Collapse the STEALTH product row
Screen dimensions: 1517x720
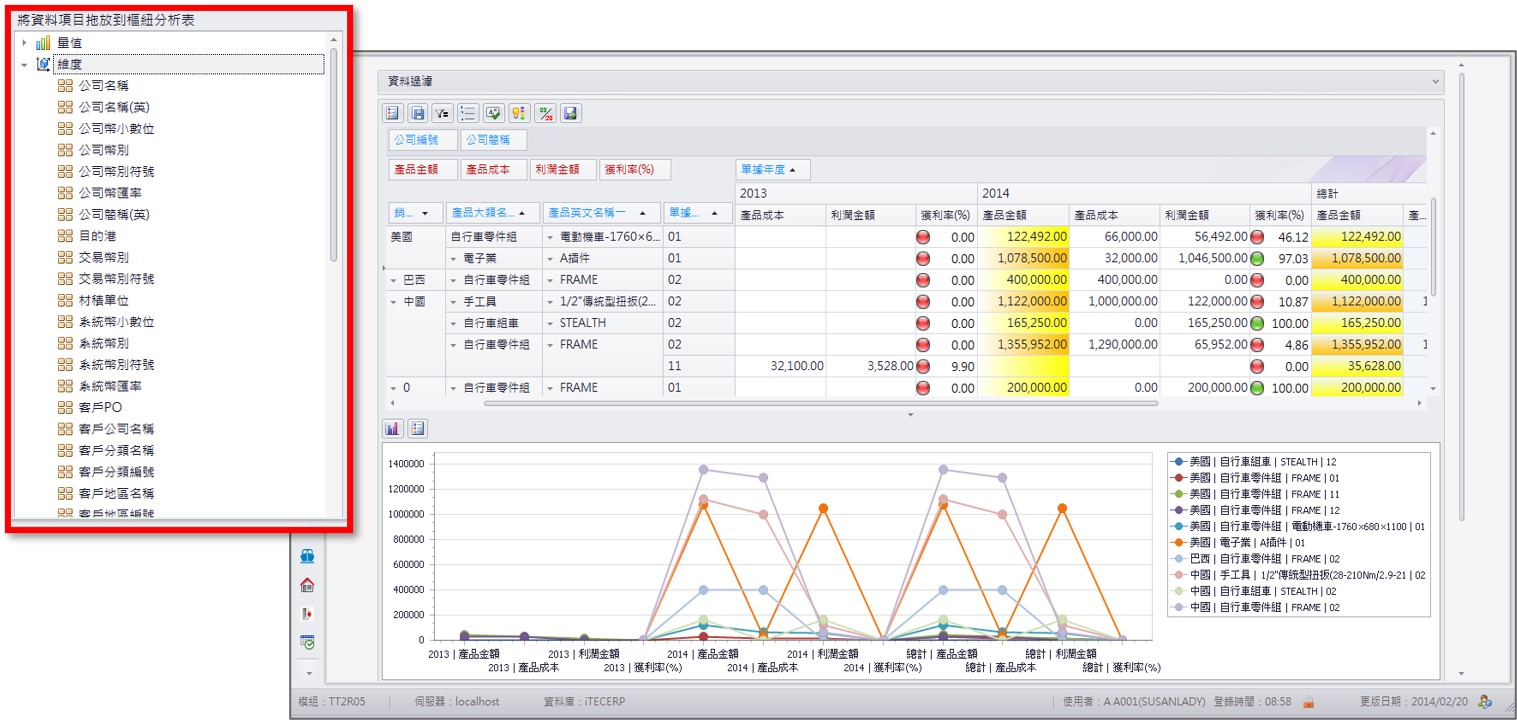[x=550, y=323]
